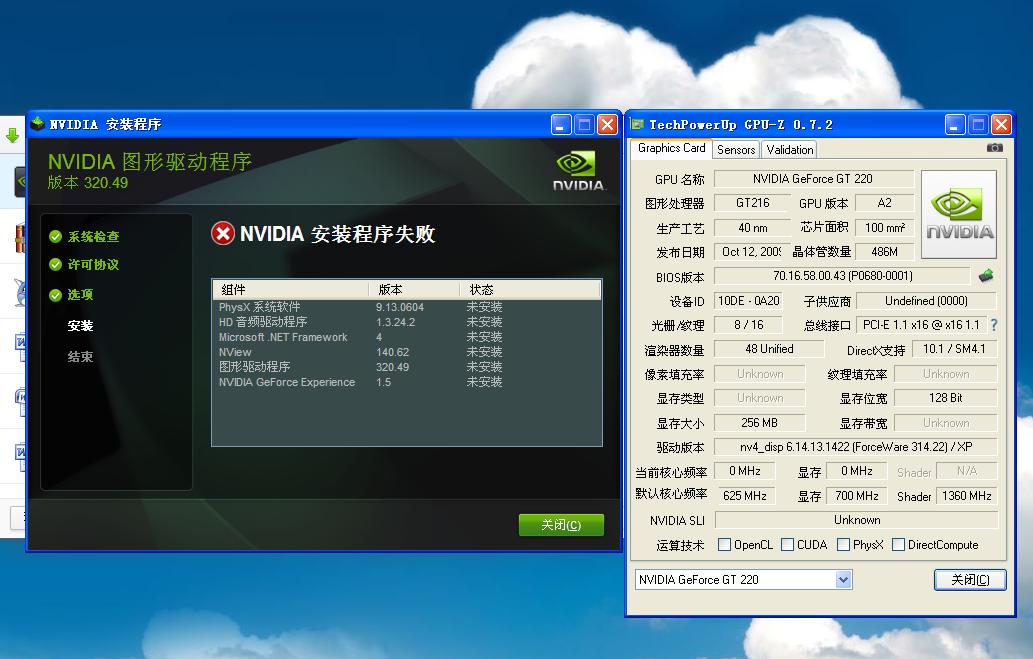The height and width of the screenshot is (659, 1033).
Task: Check the PhysX checkbox
Action: (x=843, y=545)
